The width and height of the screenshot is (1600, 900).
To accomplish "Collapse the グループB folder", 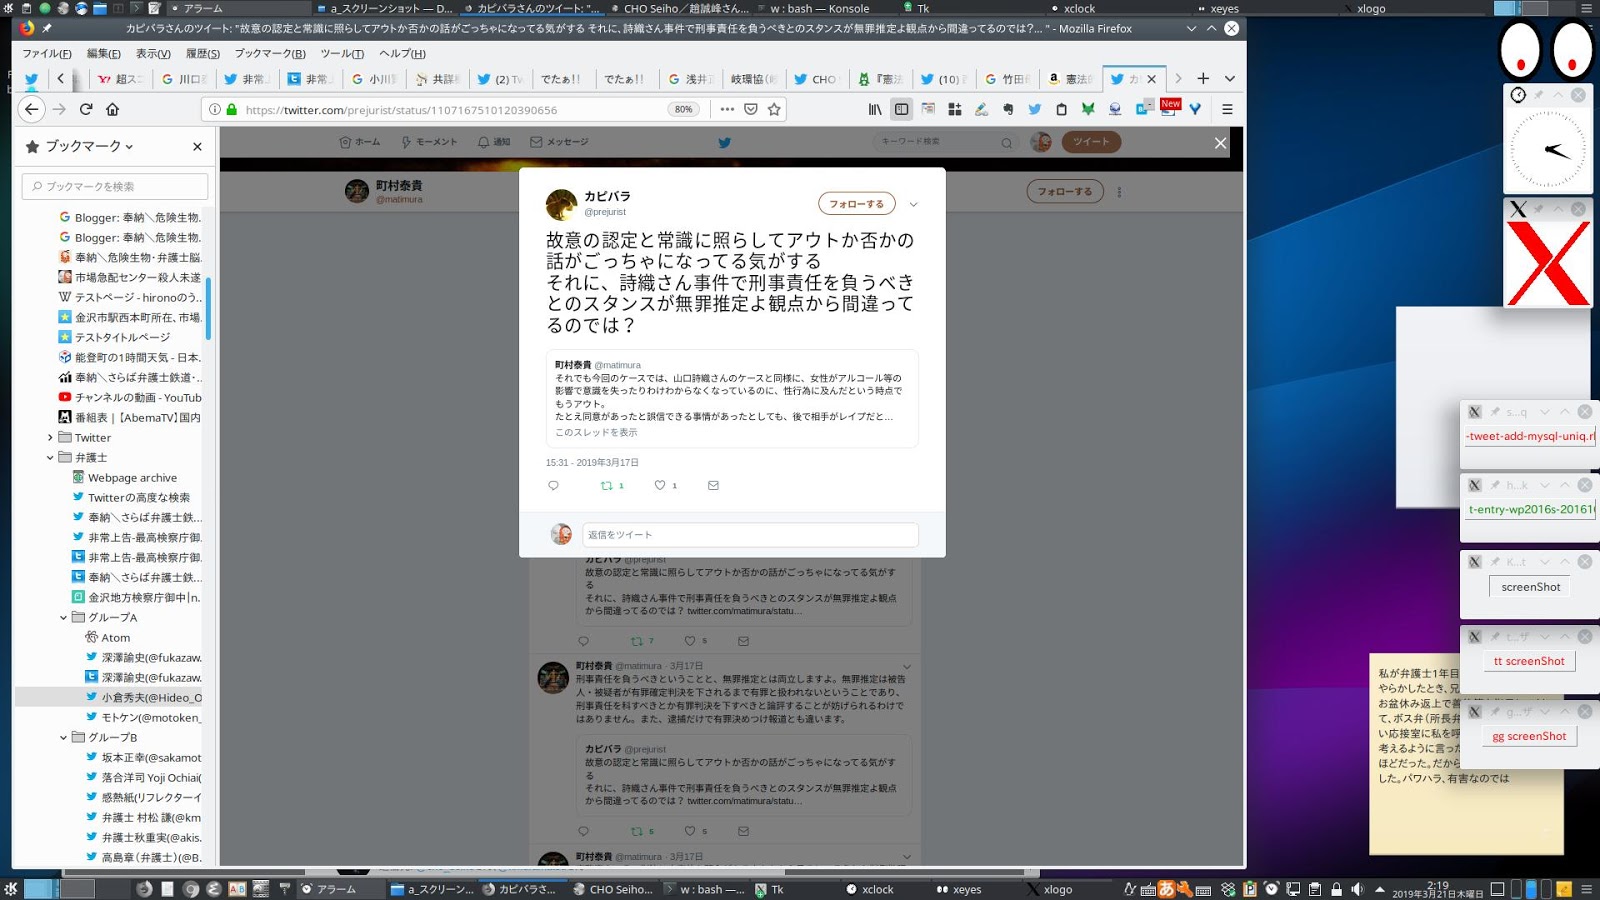I will point(63,737).
